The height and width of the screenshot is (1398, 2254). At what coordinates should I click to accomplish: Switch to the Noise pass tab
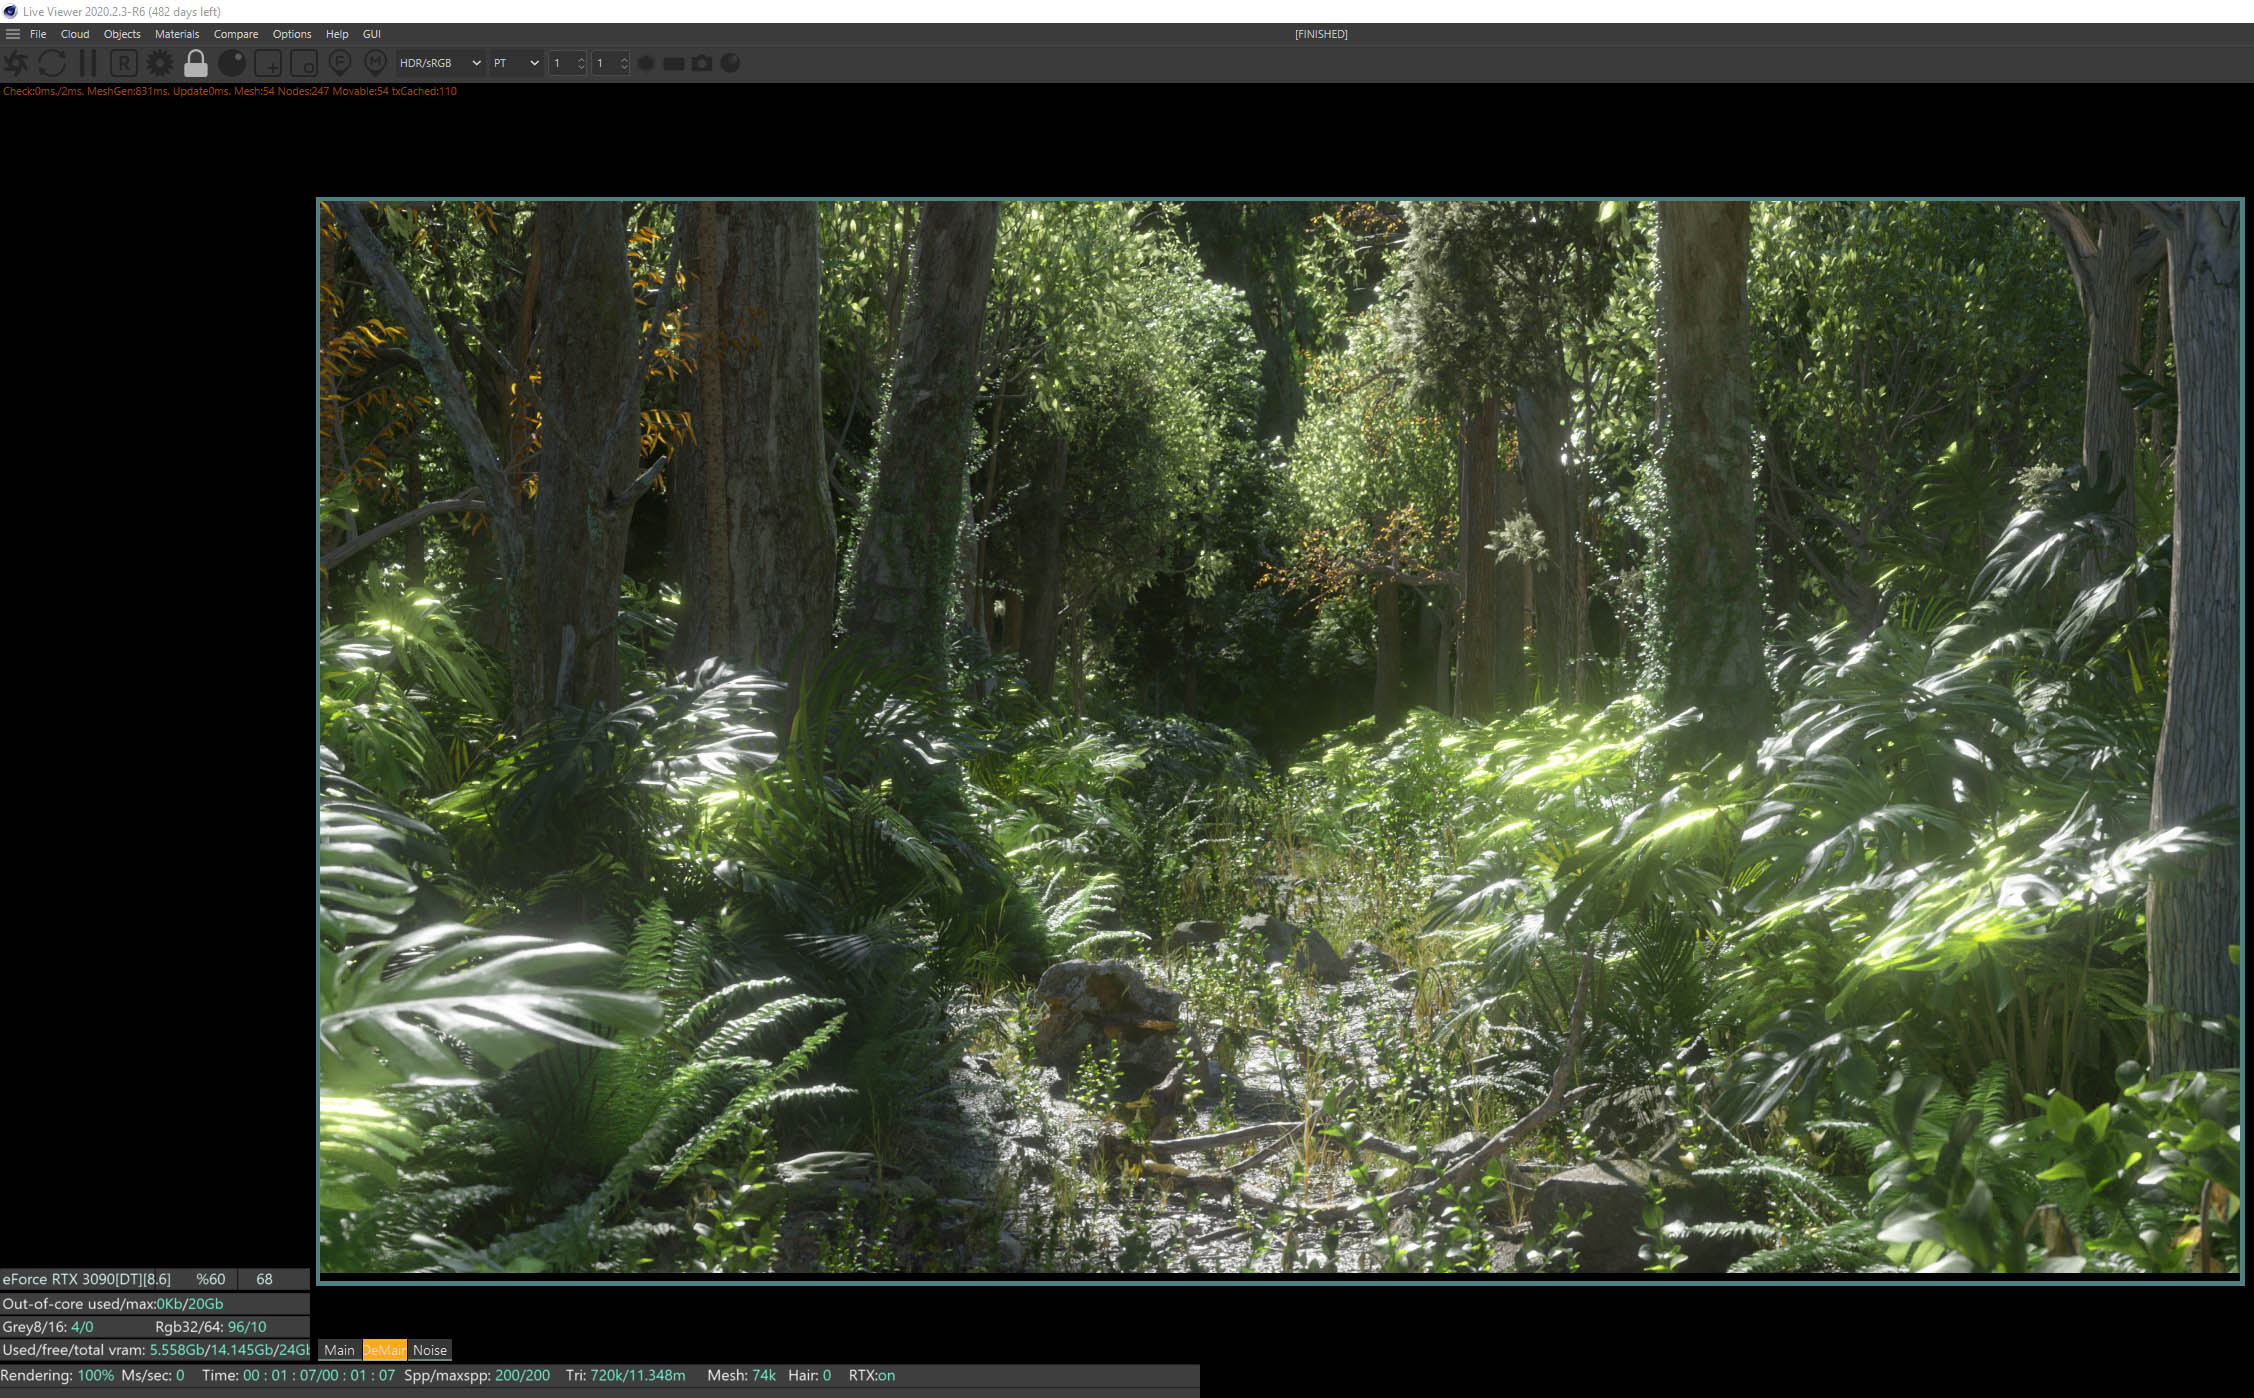coord(430,1350)
